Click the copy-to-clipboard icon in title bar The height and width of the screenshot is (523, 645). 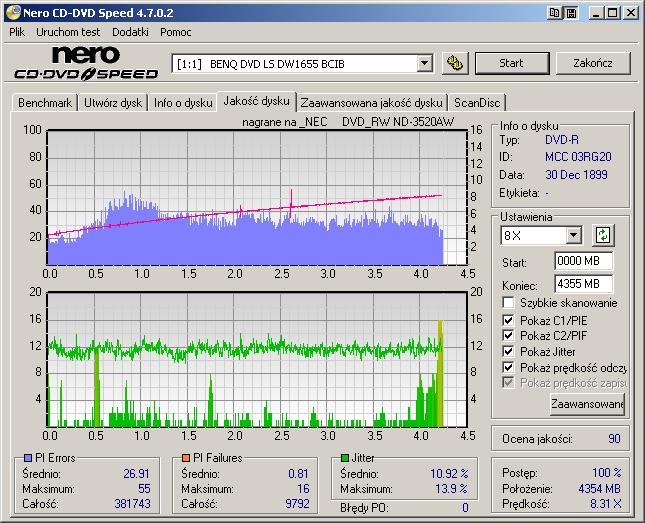(x=554, y=13)
